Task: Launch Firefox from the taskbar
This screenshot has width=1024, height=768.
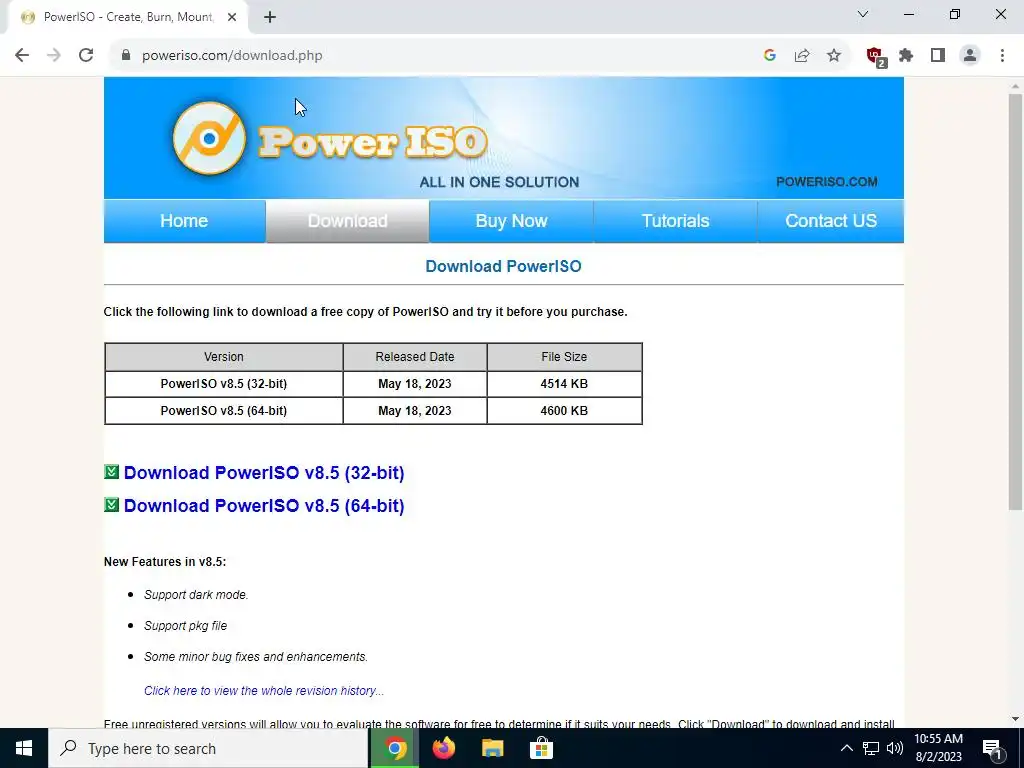Action: point(443,748)
